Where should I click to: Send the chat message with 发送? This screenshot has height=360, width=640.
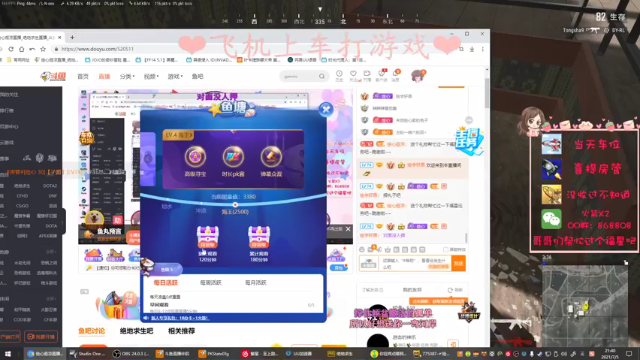(458, 263)
